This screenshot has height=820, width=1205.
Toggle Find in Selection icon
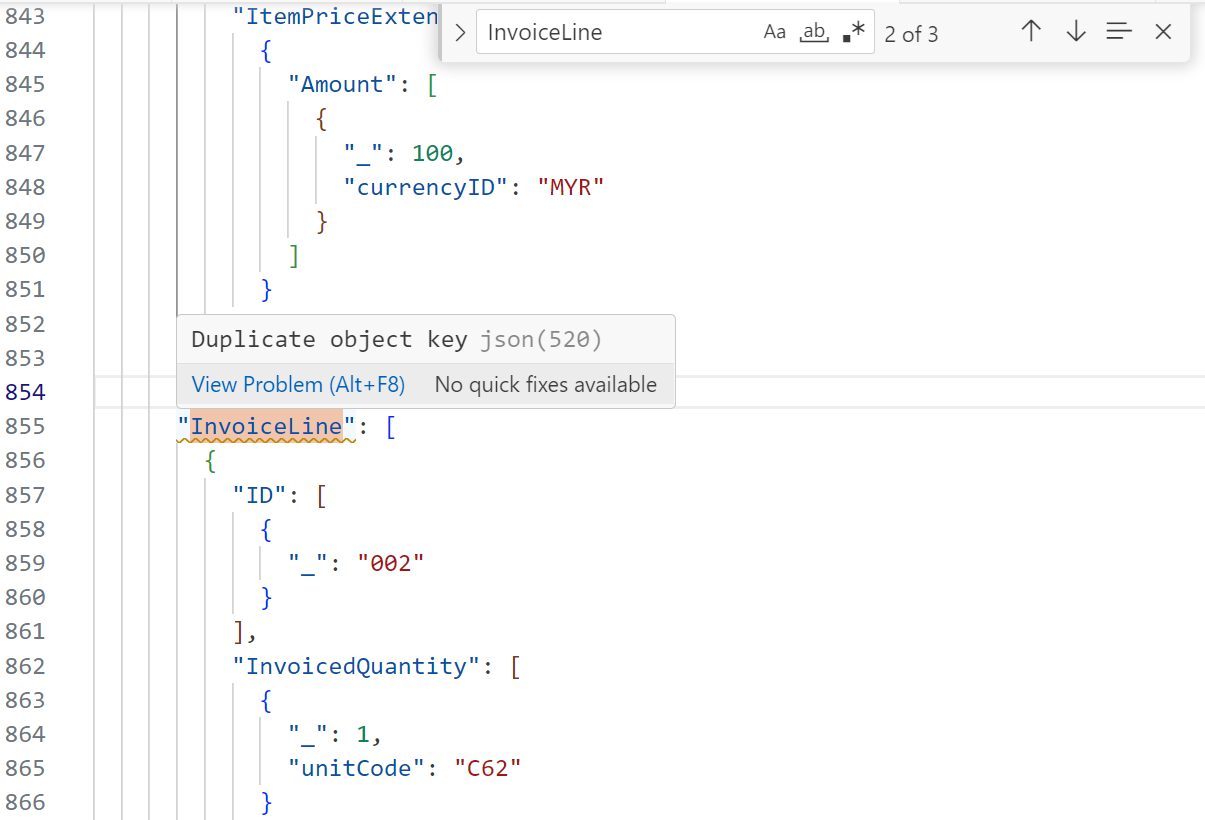pos(1119,32)
